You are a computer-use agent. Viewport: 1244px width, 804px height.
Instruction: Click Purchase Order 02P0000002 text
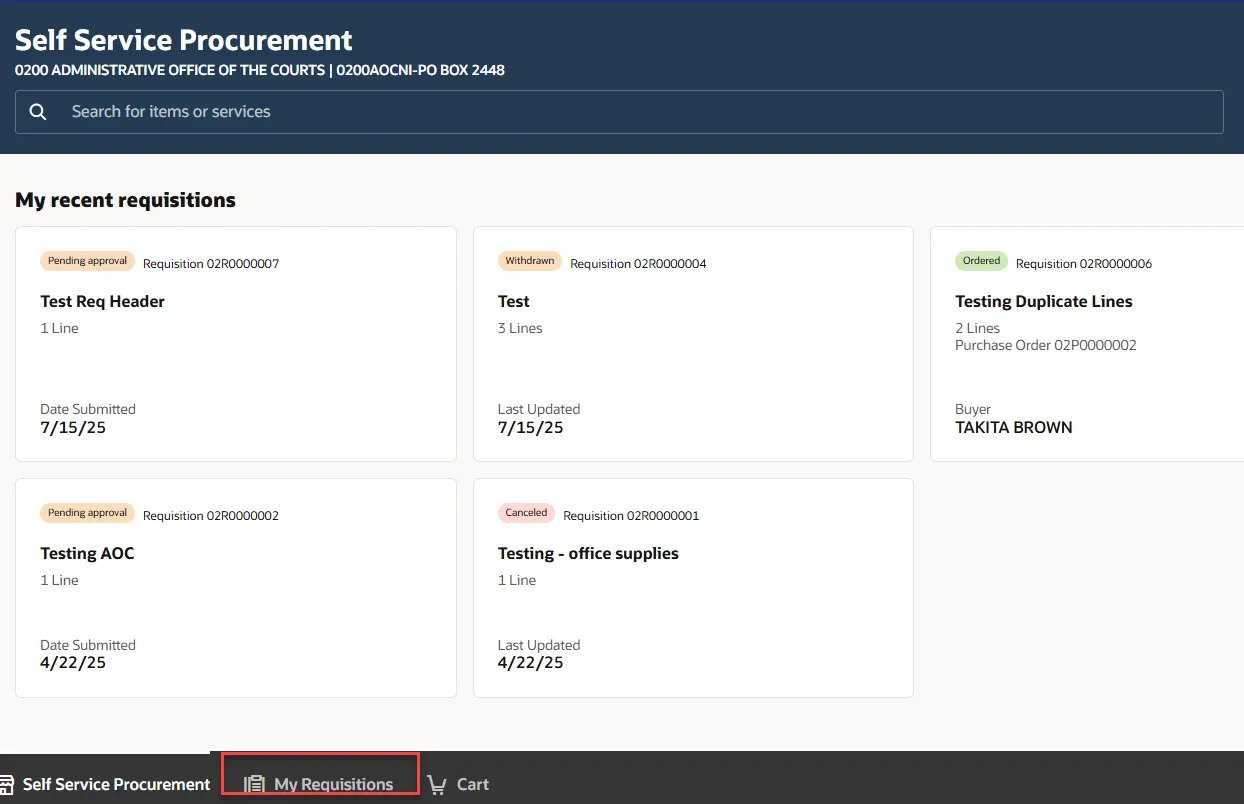(x=1045, y=345)
